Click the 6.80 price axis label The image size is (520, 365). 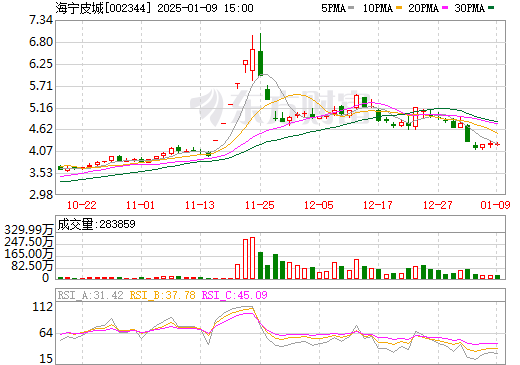pyautogui.click(x=41, y=42)
